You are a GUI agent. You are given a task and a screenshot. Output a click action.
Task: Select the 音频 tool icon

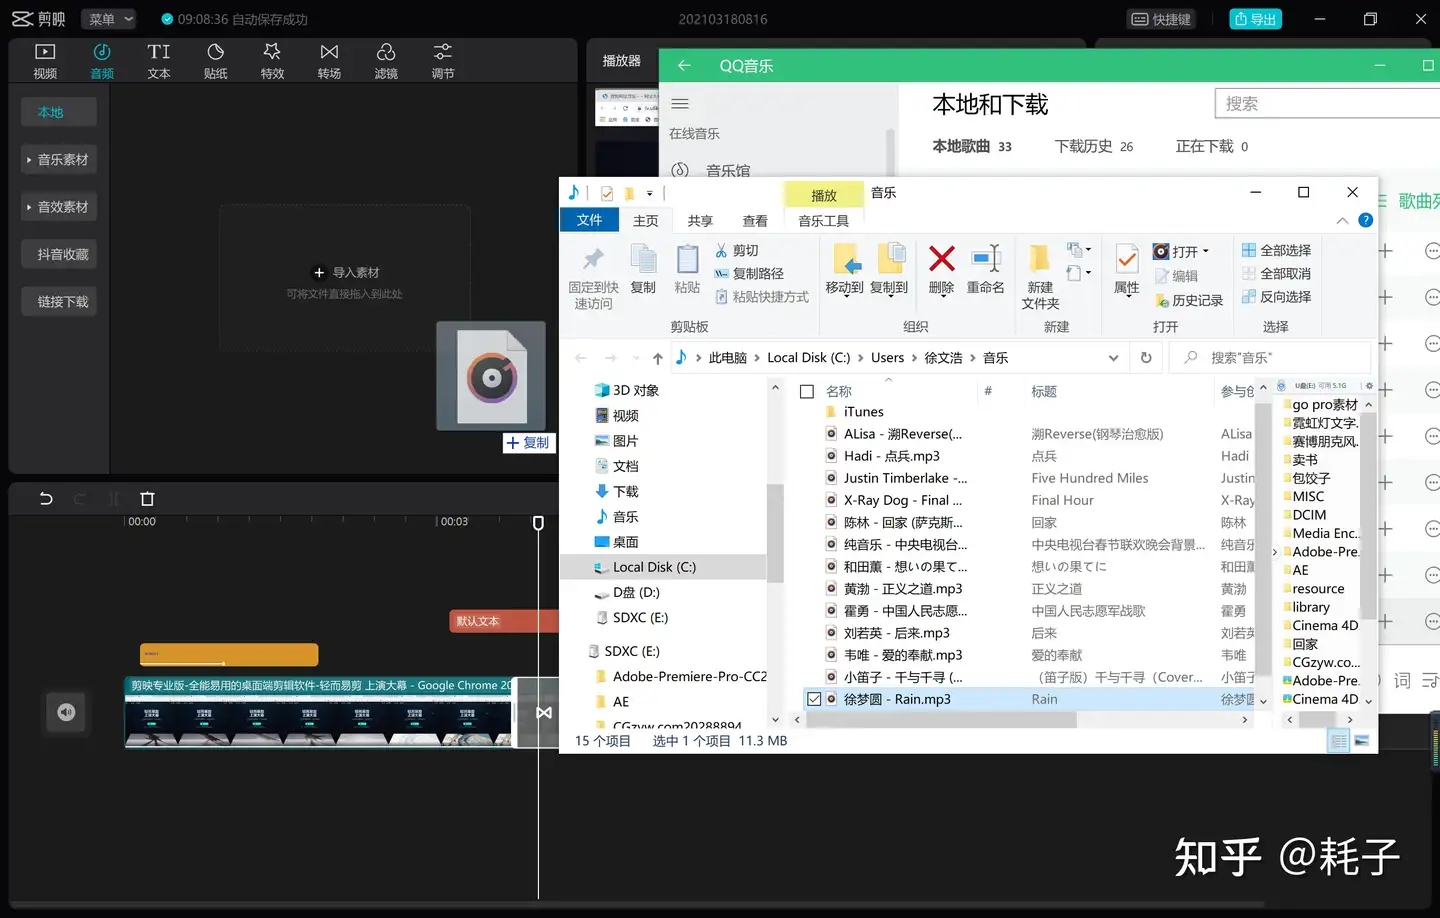pos(102,60)
